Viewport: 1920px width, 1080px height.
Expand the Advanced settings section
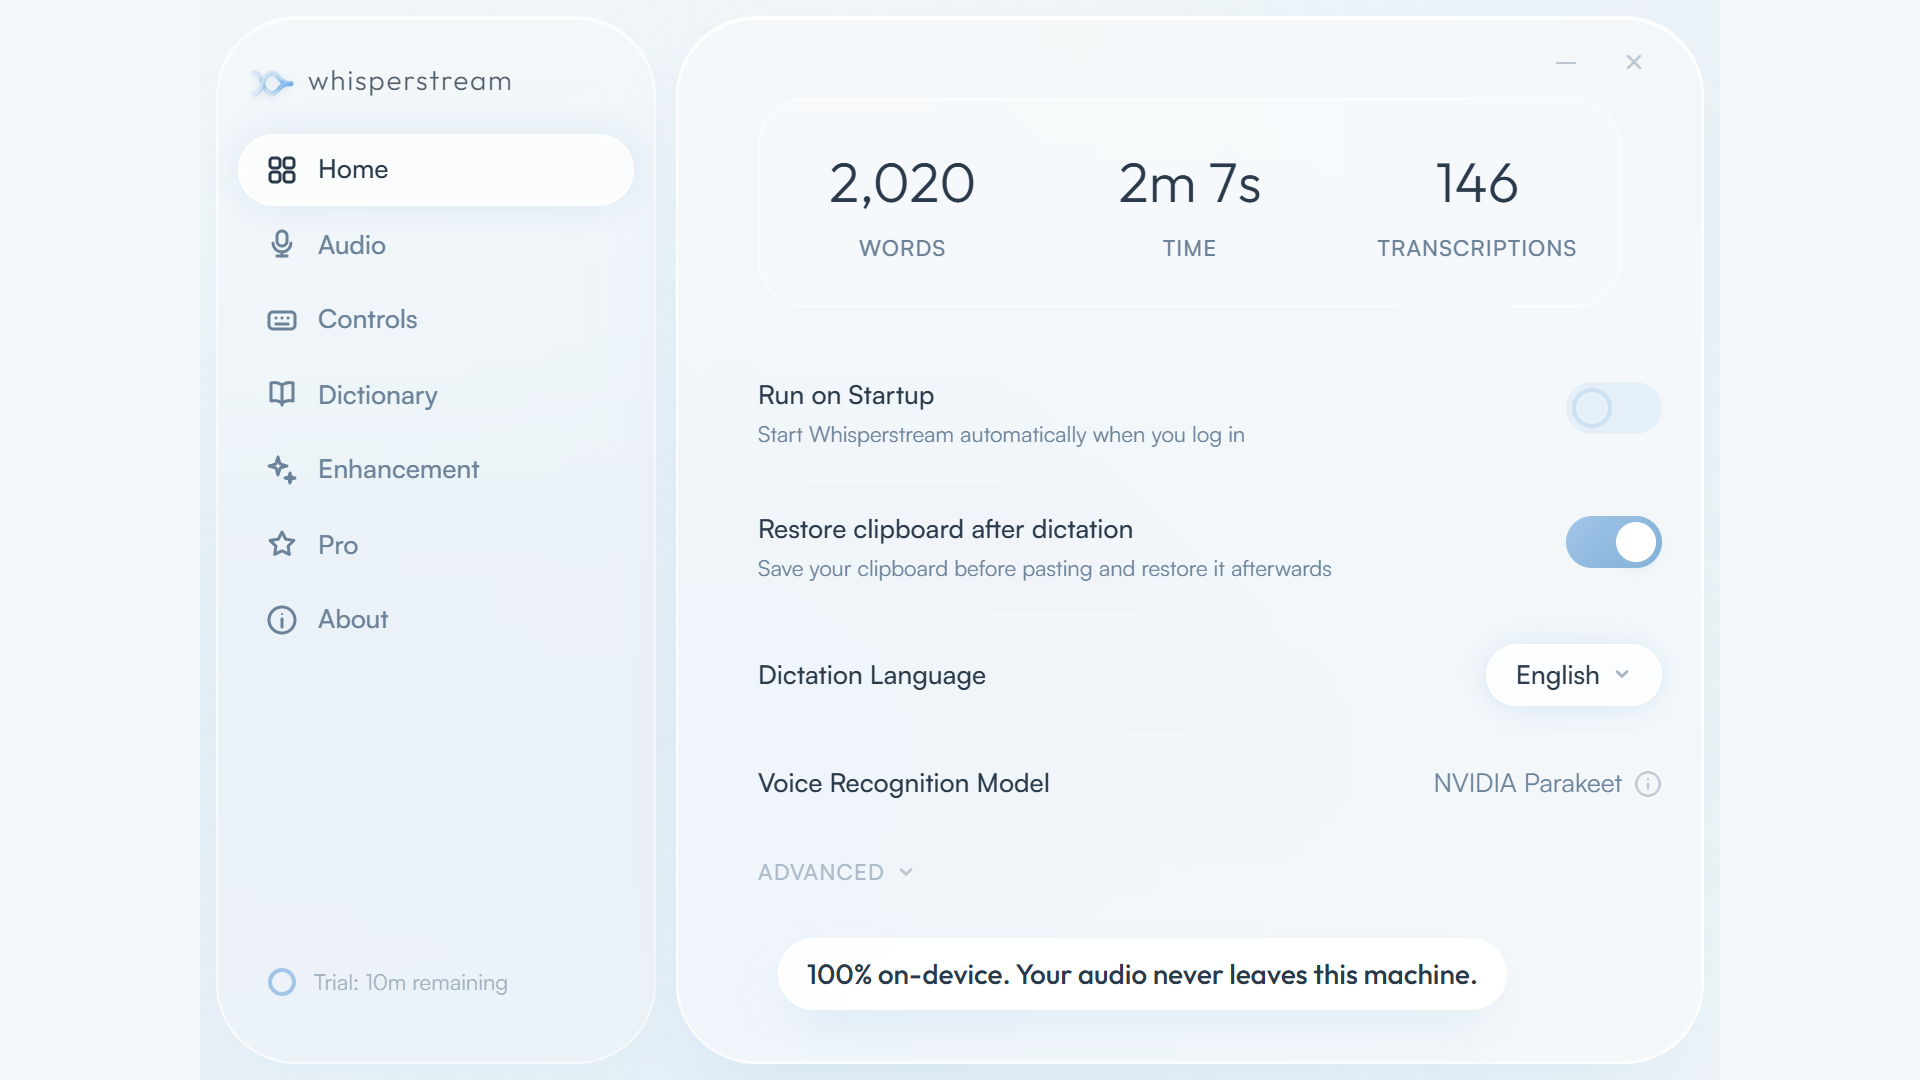coord(836,872)
